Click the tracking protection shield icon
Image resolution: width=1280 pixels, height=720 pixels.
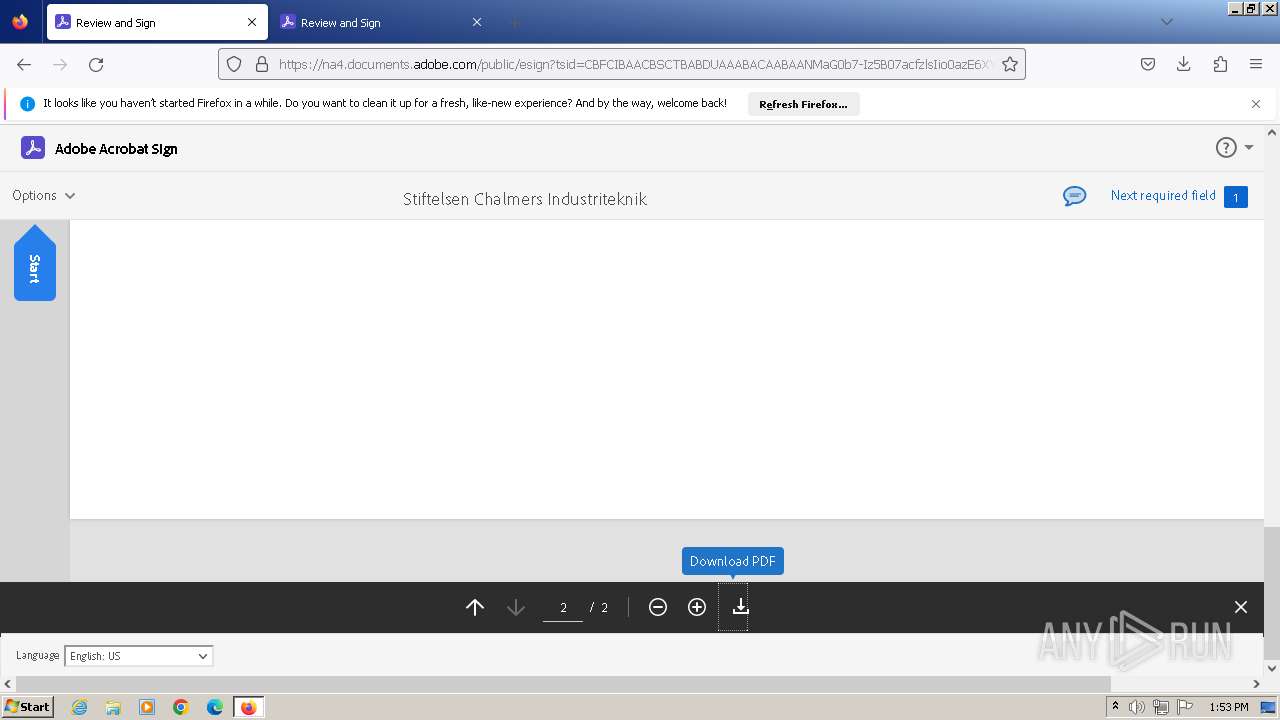pos(234,64)
